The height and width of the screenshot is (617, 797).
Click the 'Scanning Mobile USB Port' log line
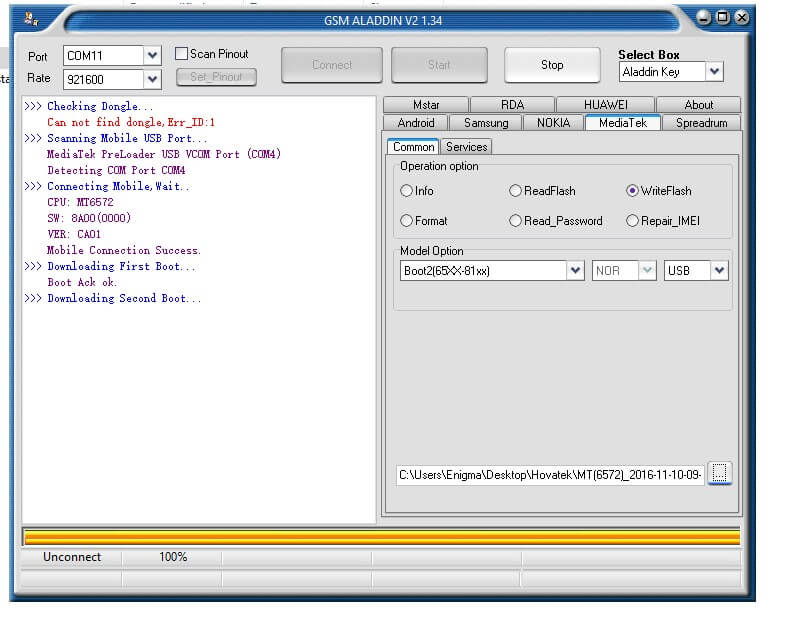115,138
